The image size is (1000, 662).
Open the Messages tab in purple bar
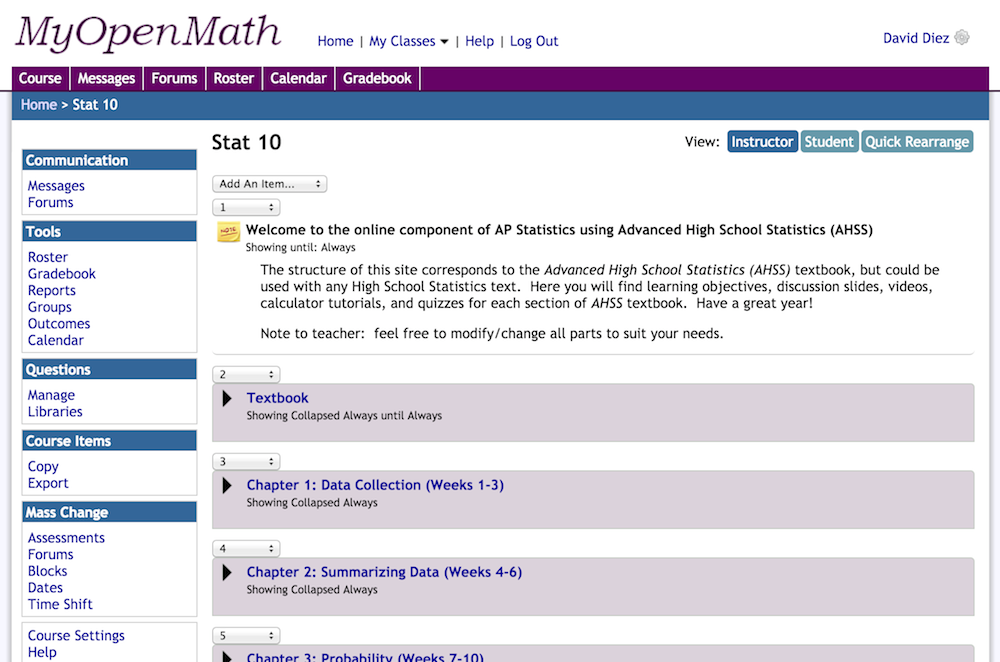[x=107, y=78]
